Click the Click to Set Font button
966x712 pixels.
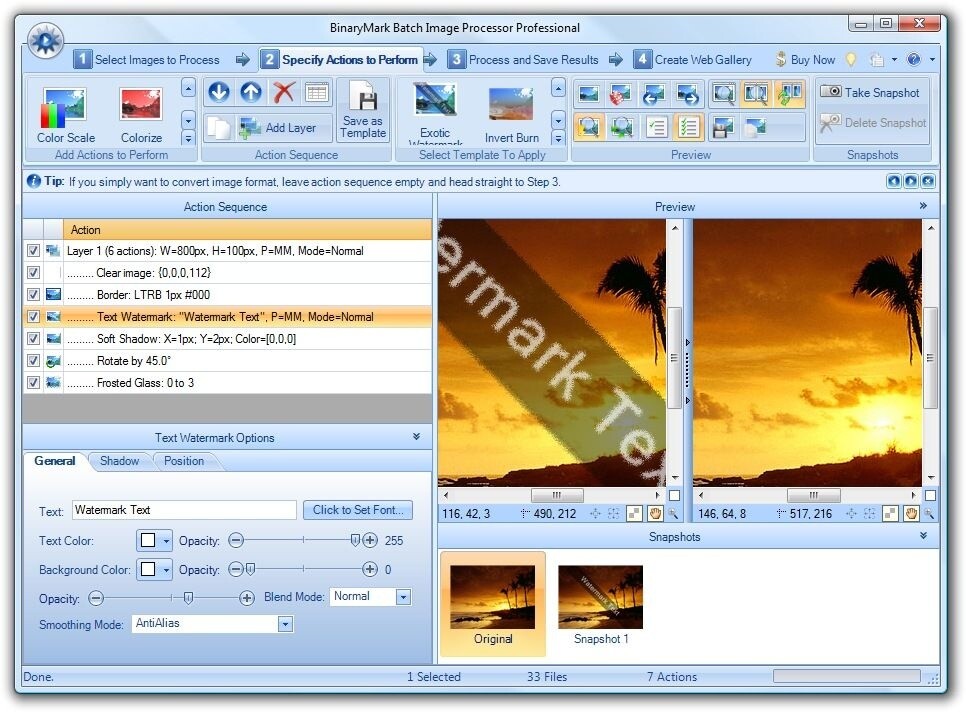tap(358, 510)
